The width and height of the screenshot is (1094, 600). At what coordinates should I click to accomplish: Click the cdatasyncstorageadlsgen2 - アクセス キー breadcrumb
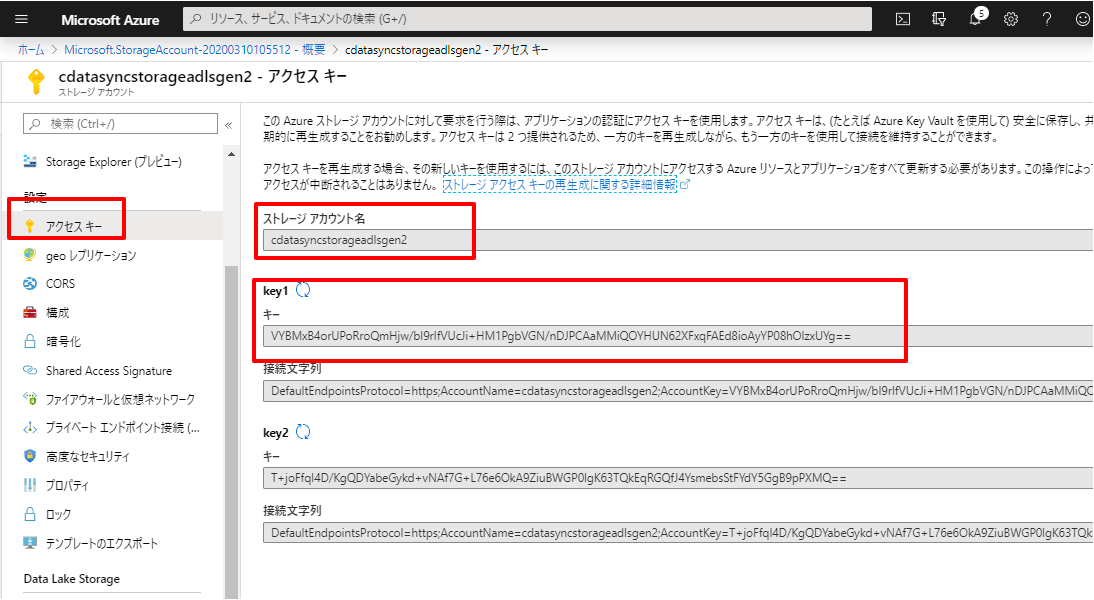coord(447,50)
